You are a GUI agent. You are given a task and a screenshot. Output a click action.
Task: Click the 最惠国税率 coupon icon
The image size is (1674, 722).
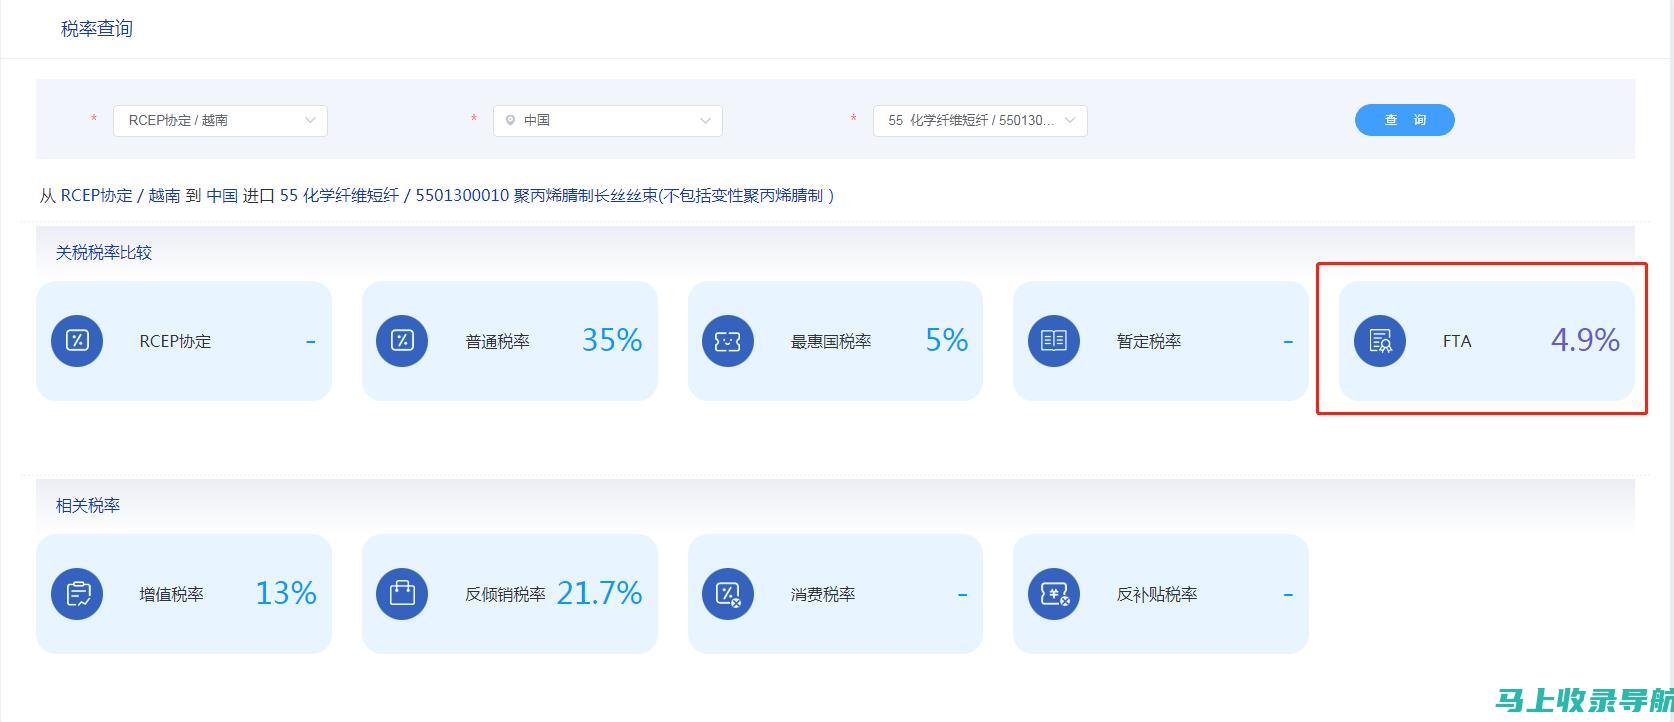(x=728, y=341)
